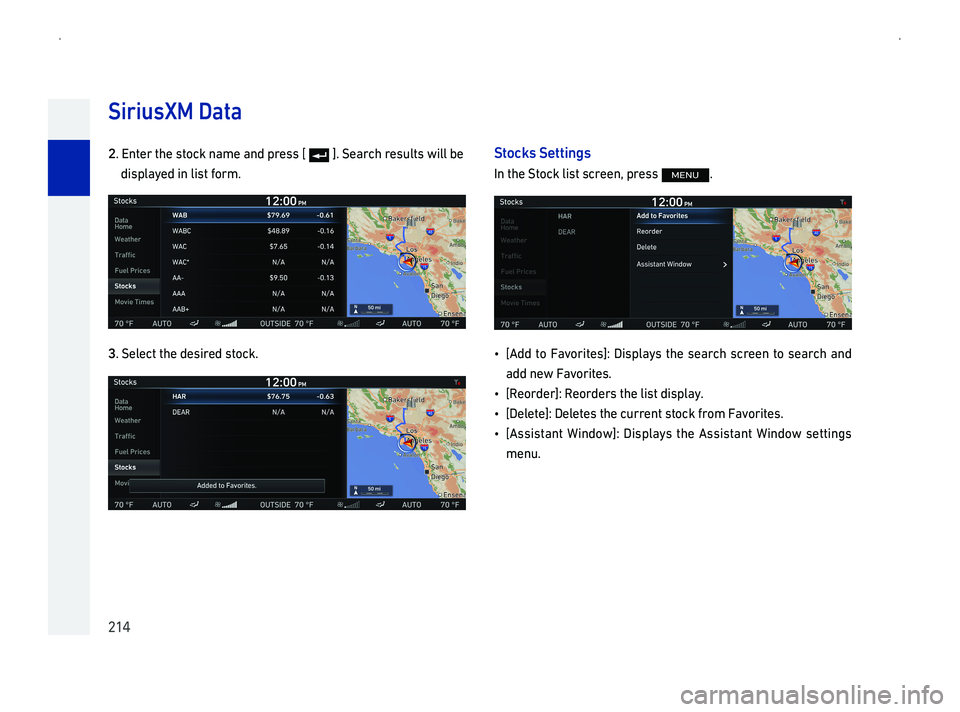
Task: Click the 12:00 PM clock on the Stocks Settings menu screen
Action: coord(672,202)
